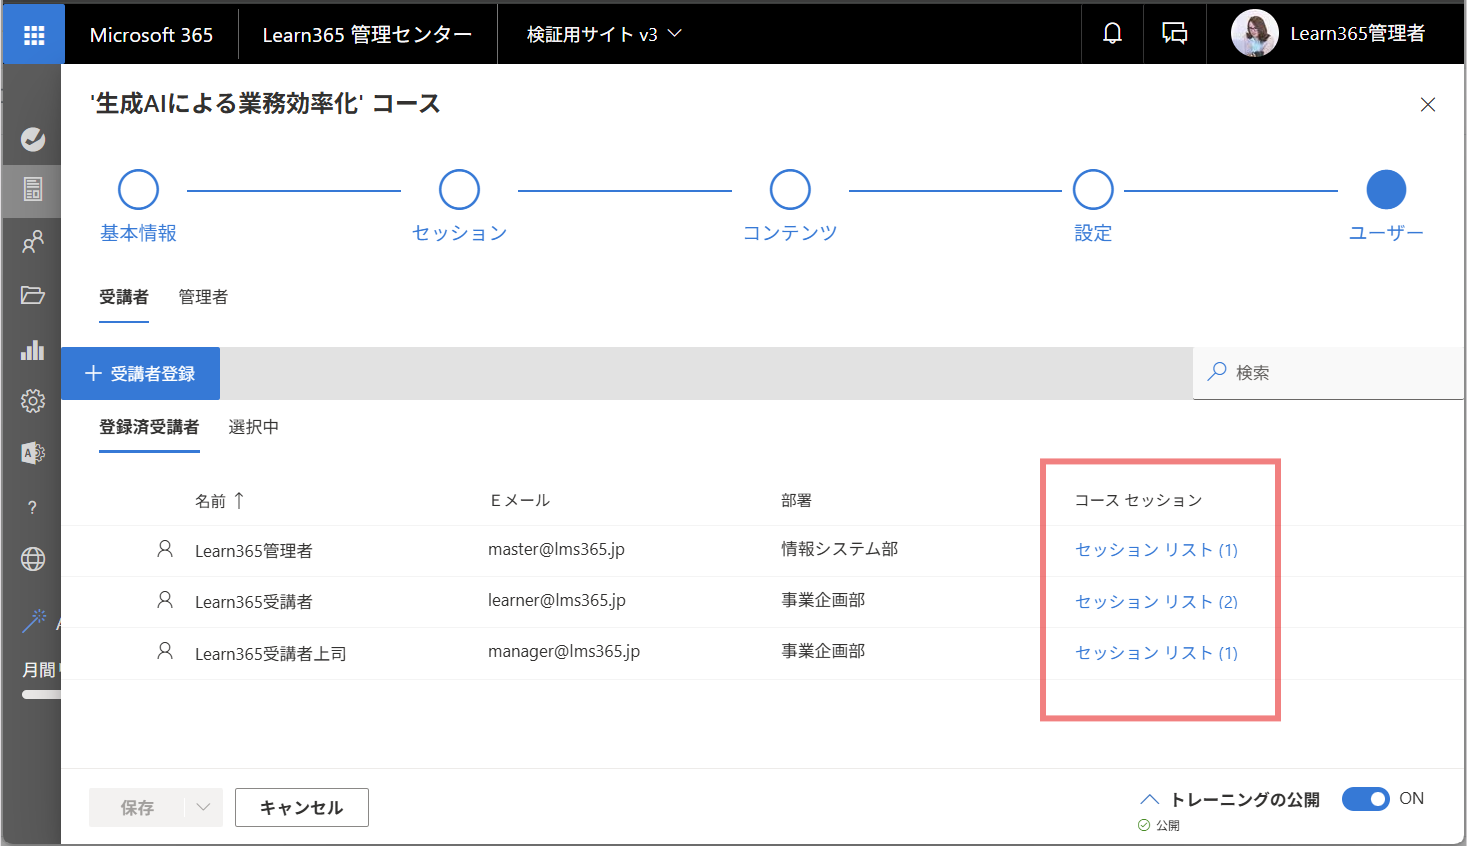This screenshot has height=846, width=1467.
Task: Click the Eメール column header
Action: (x=520, y=500)
